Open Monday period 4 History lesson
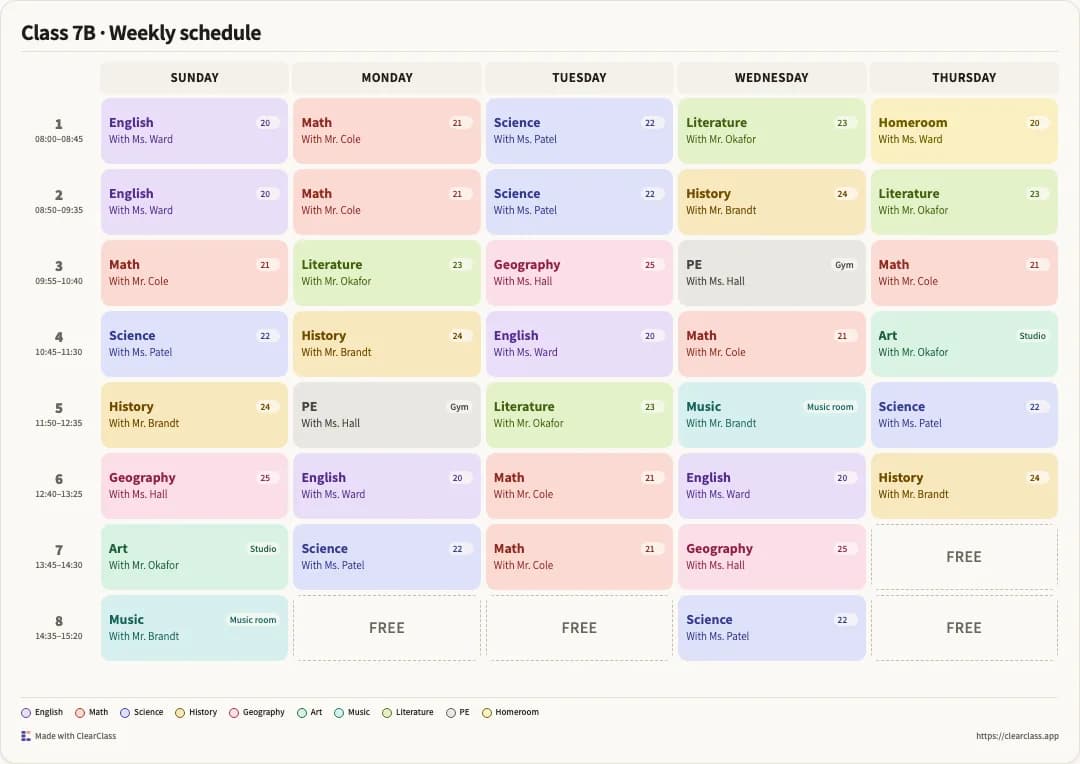Image resolution: width=1080 pixels, height=764 pixels. 387,344
